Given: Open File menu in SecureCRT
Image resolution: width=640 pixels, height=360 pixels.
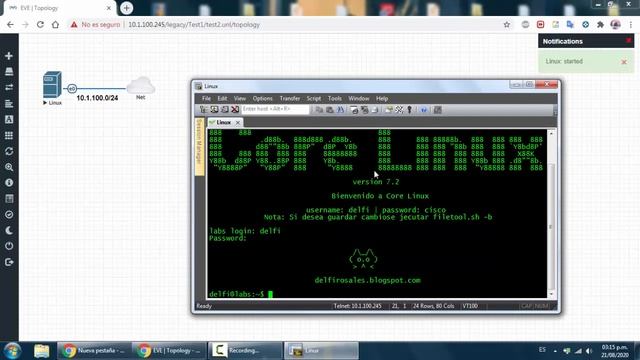Looking at the screenshot, I should [x=206, y=98].
